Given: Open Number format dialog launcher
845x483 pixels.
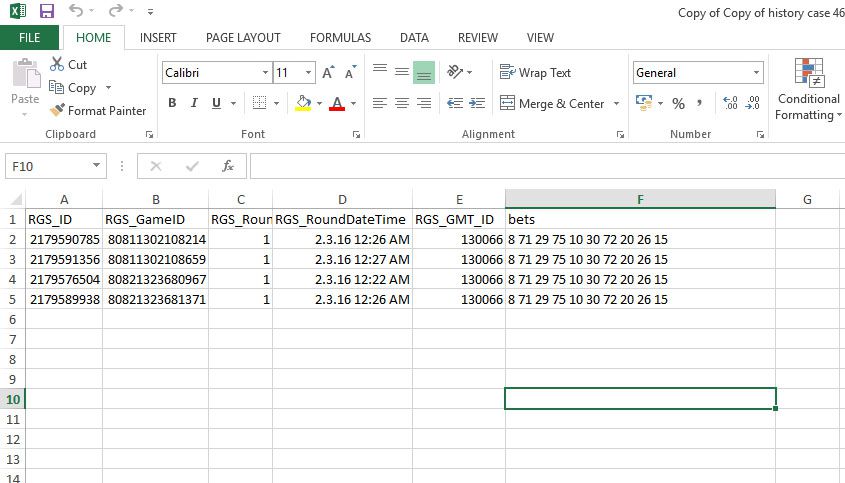Looking at the screenshot, I should coord(760,135).
